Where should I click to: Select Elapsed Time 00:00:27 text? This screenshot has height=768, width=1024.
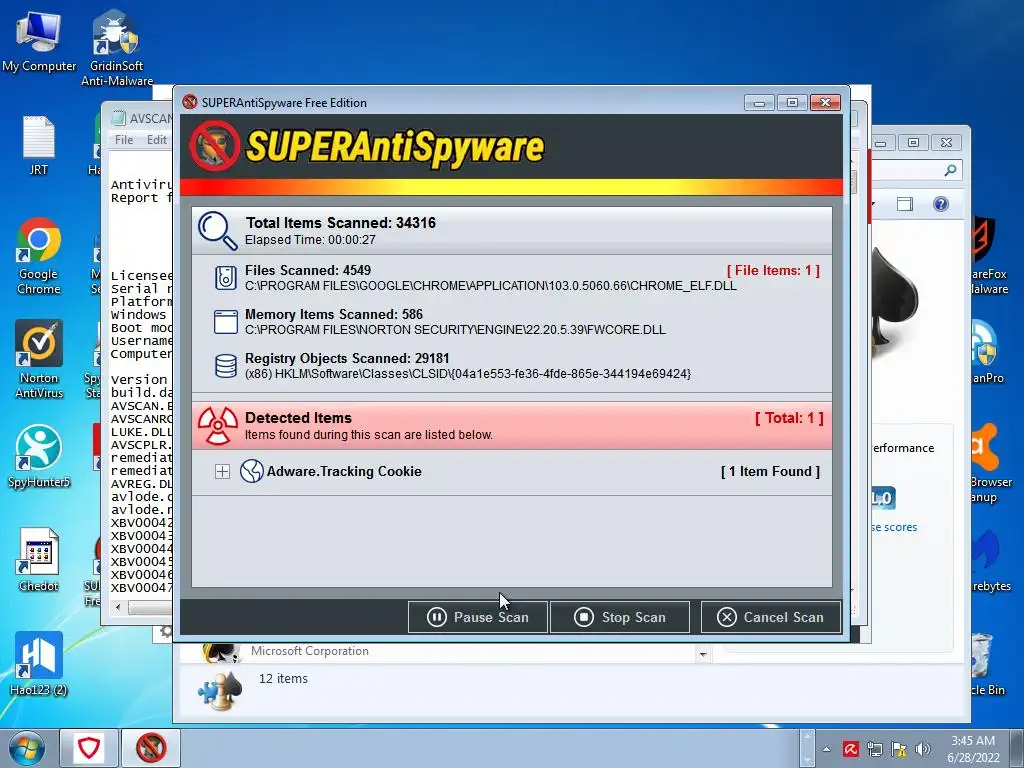point(310,240)
